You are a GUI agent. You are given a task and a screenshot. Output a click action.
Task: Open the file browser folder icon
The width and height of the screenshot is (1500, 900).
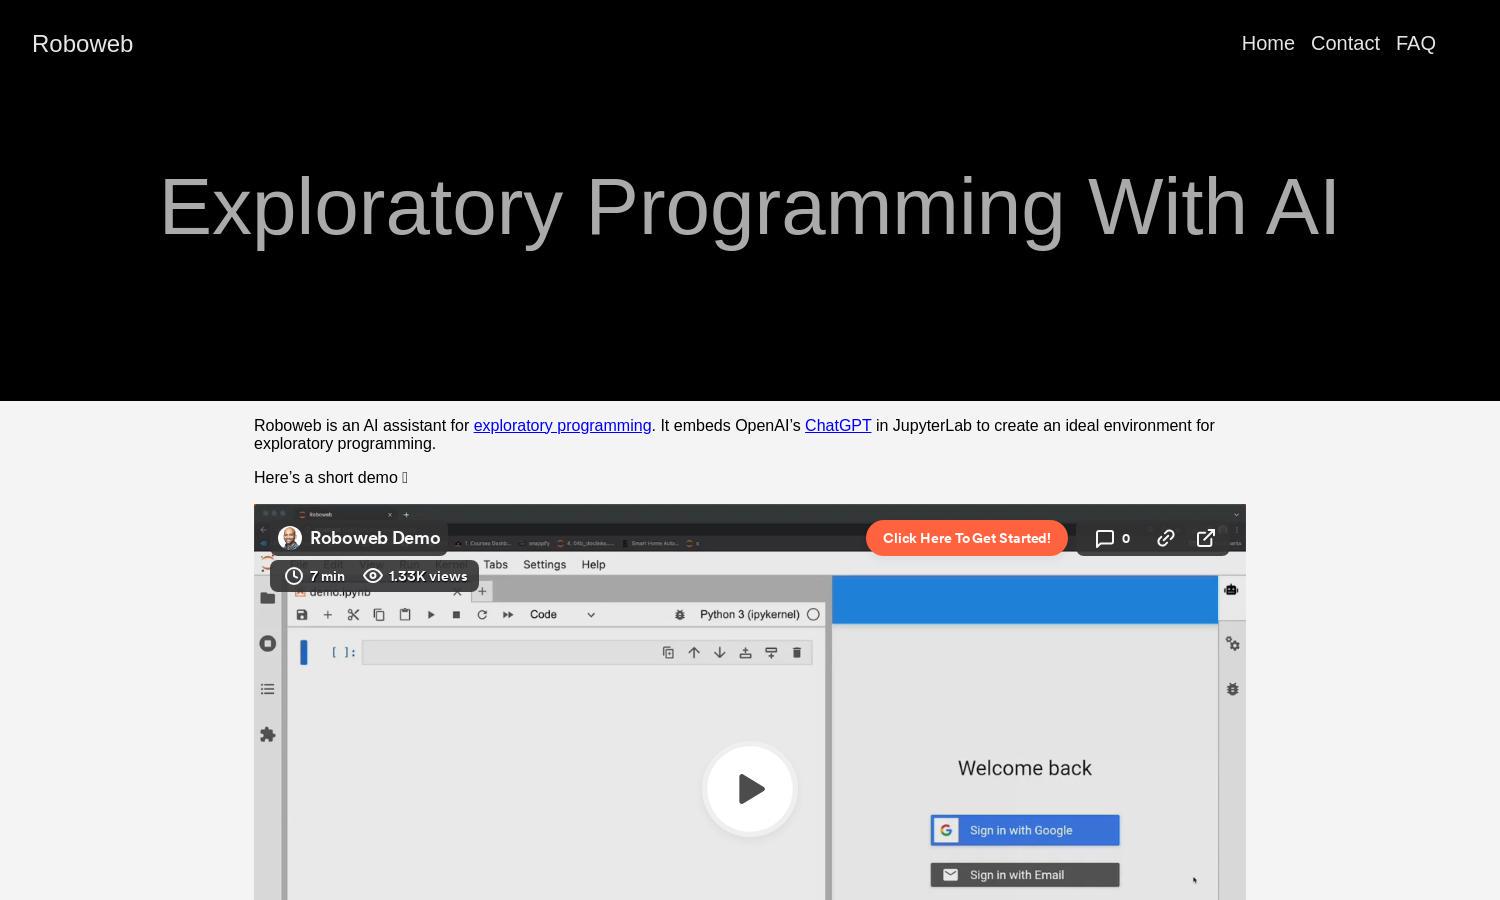268,598
